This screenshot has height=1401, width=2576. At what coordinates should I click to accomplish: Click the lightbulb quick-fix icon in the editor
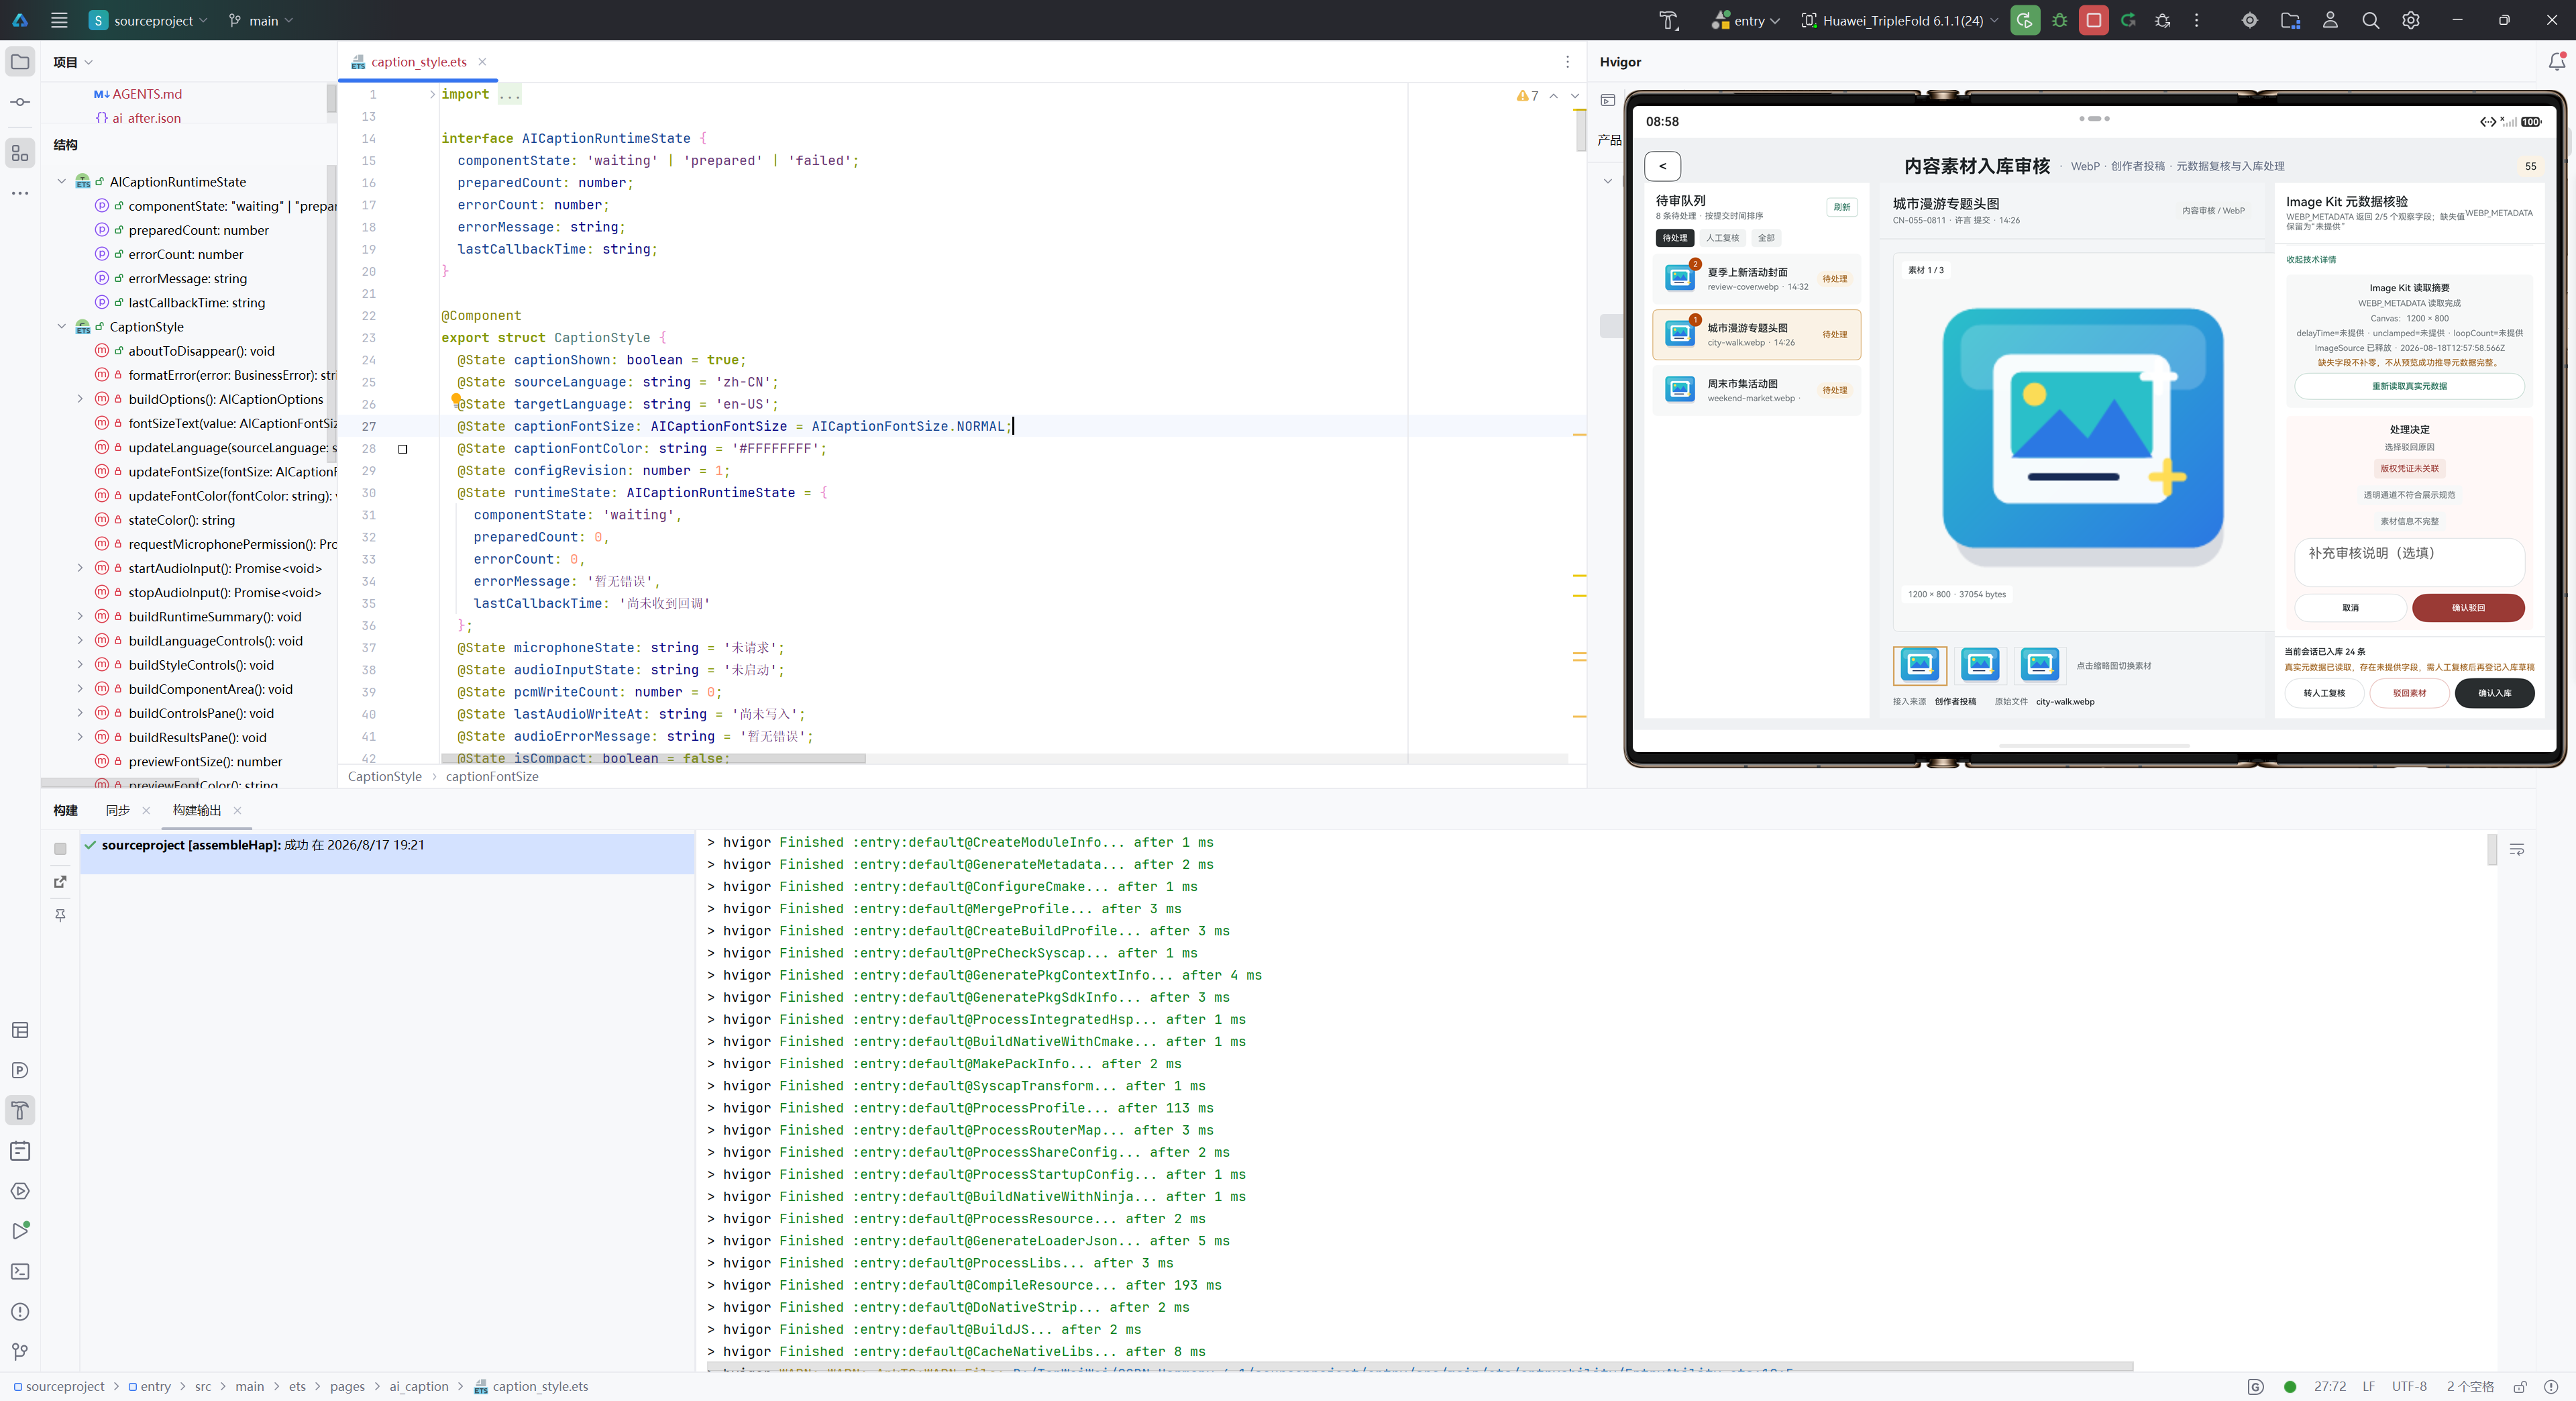click(456, 399)
